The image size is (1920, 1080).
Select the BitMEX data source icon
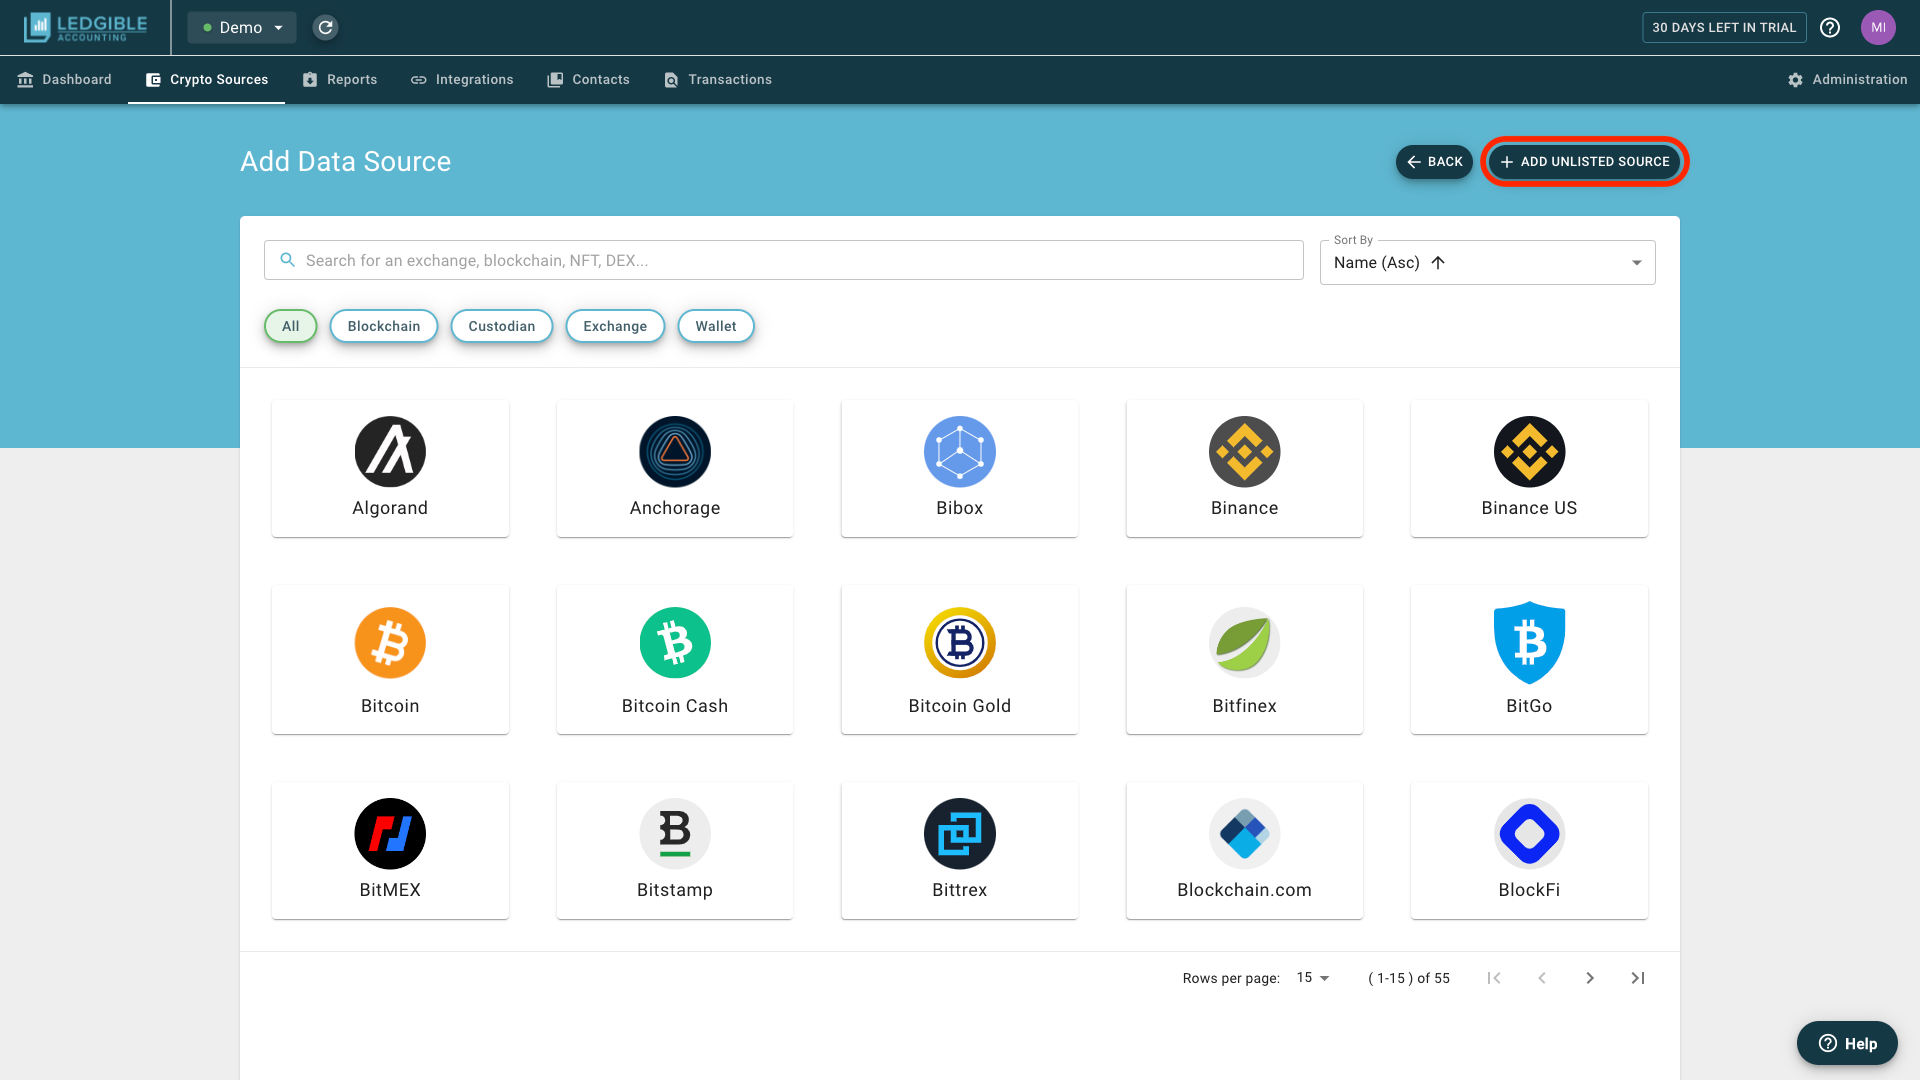390,834
